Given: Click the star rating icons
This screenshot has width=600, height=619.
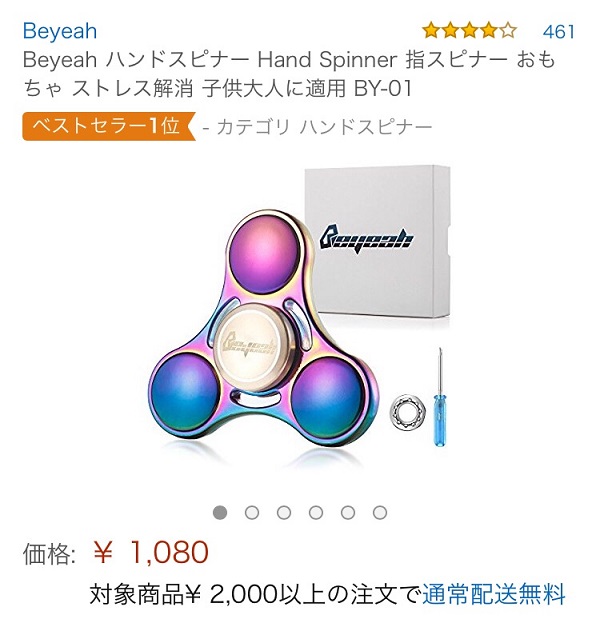Looking at the screenshot, I should (469, 31).
